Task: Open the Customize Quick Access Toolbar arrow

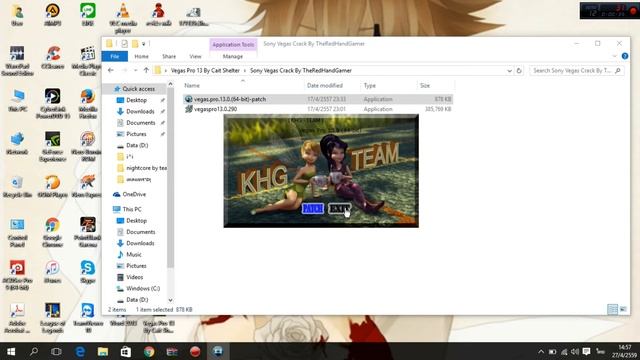Action: tap(144, 44)
